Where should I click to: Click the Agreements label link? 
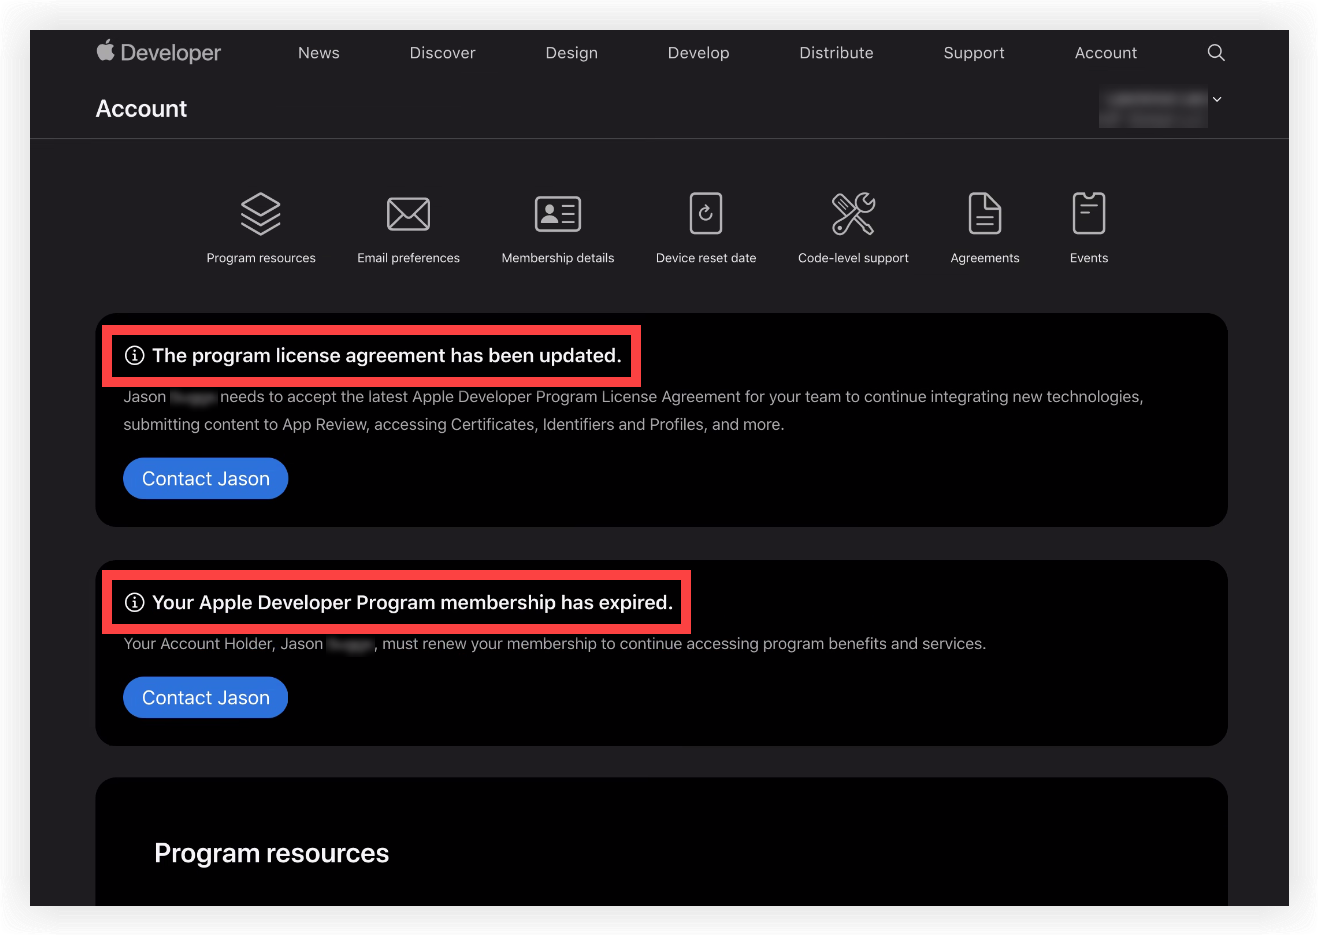coord(985,258)
